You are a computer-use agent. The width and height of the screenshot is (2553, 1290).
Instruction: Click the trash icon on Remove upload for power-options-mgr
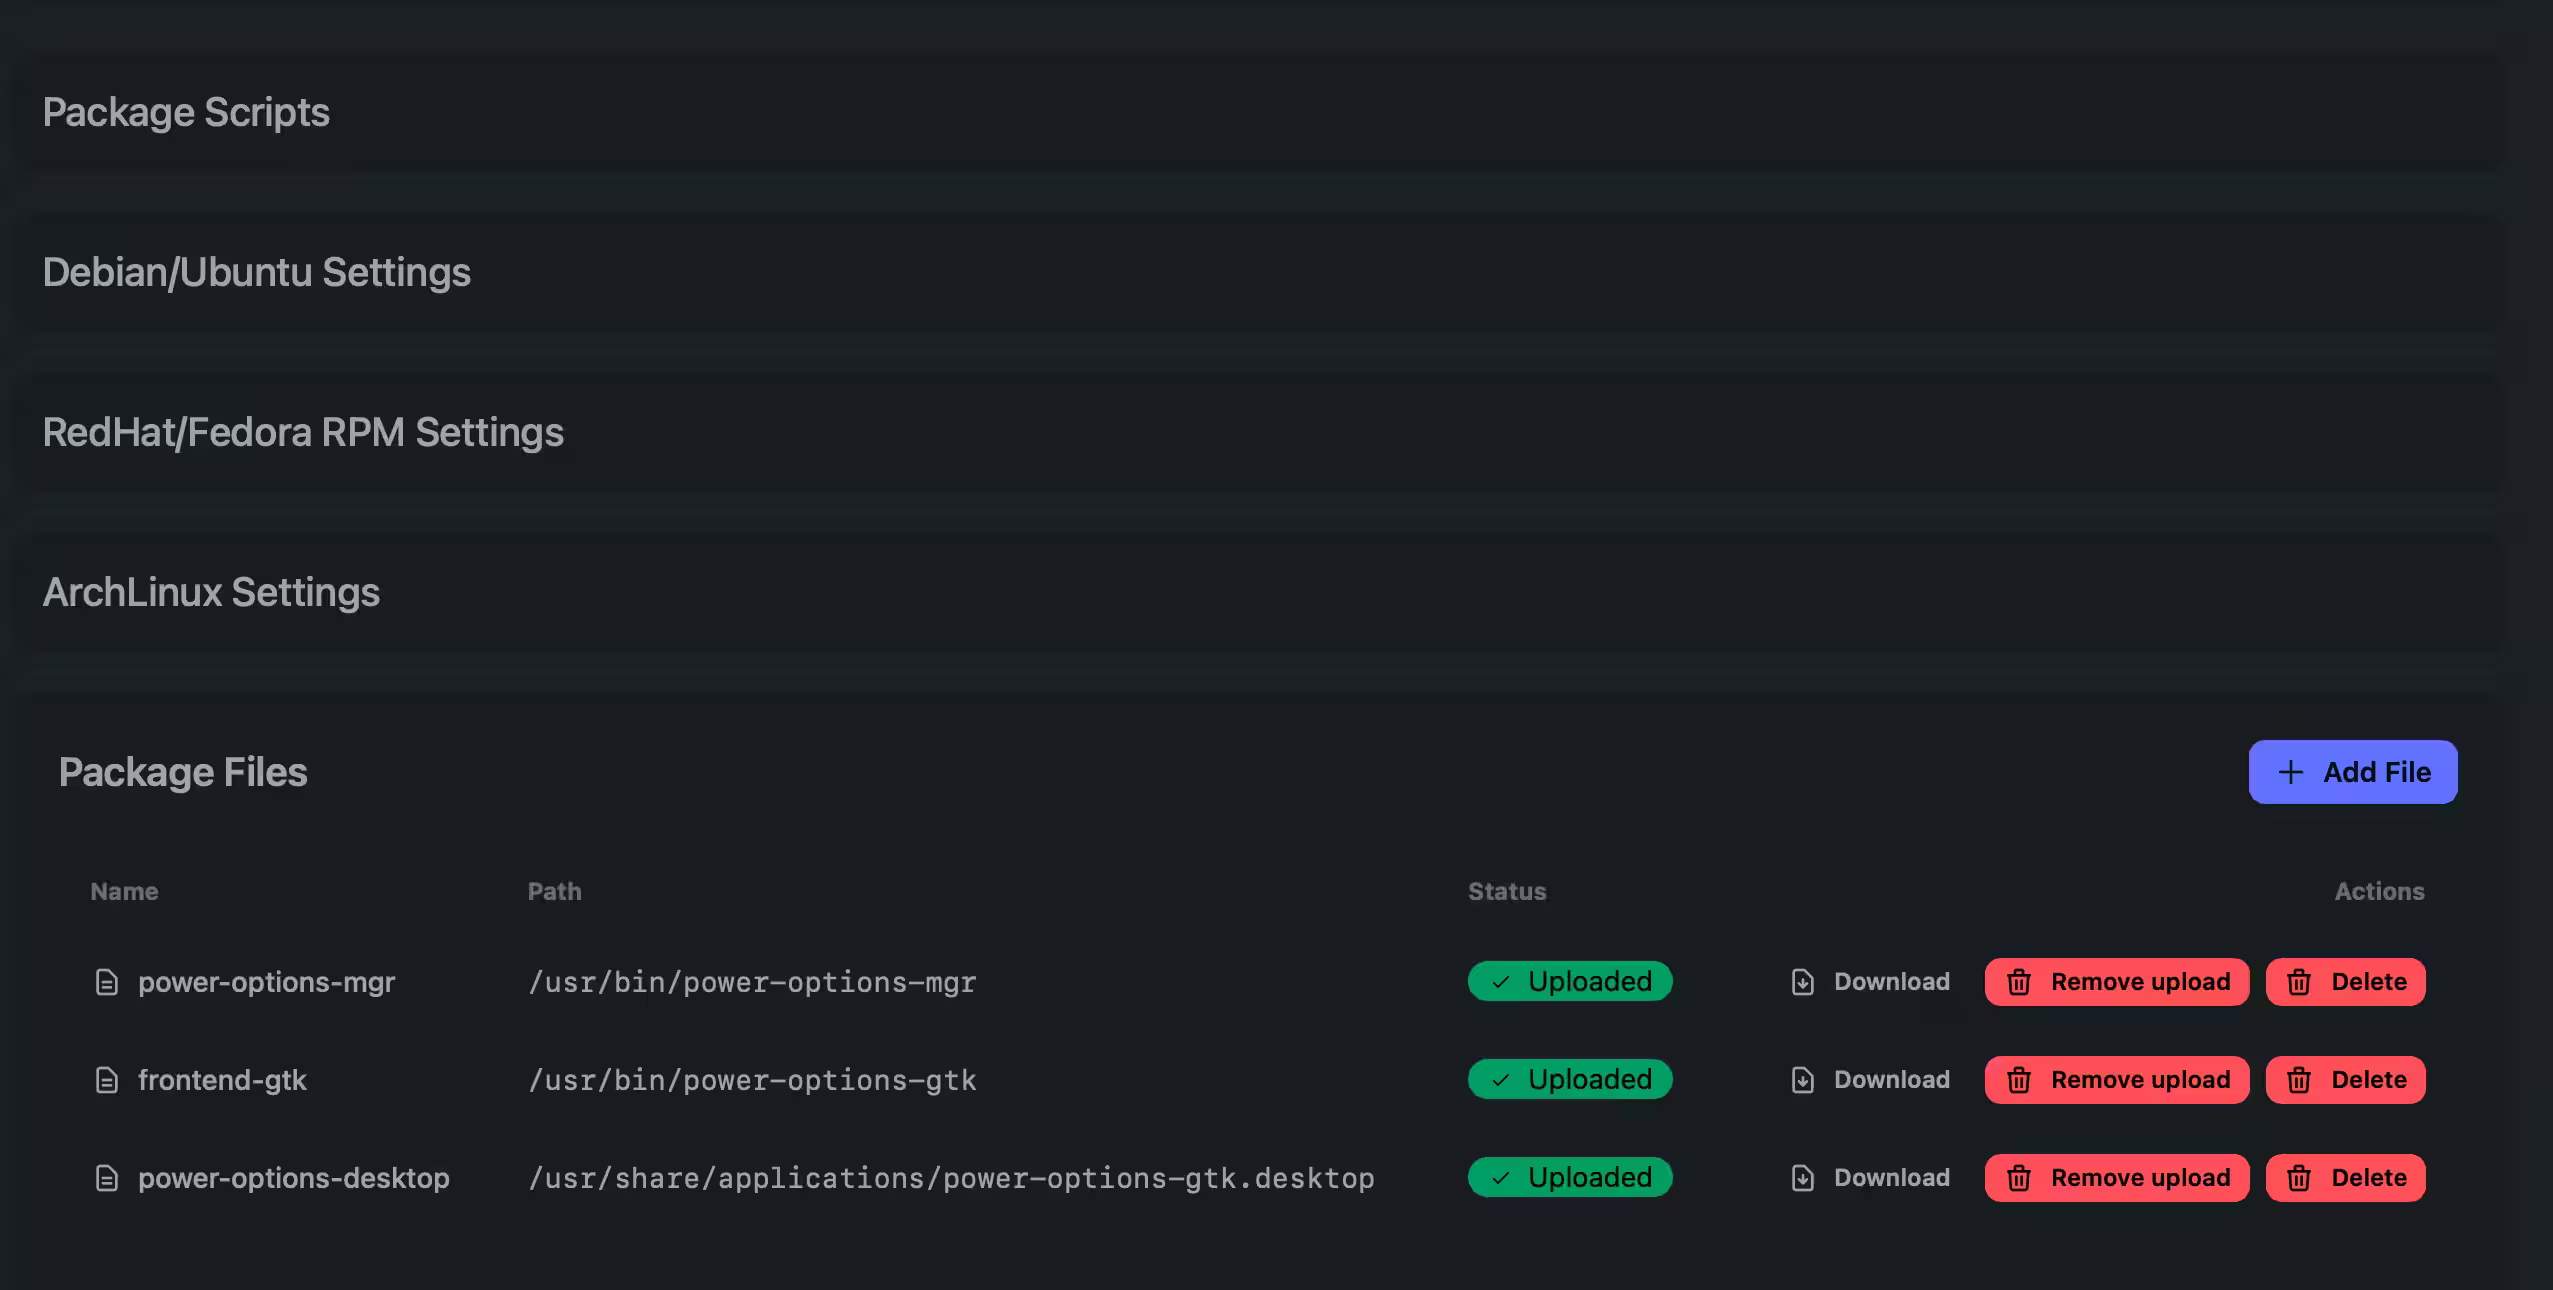tap(2020, 981)
